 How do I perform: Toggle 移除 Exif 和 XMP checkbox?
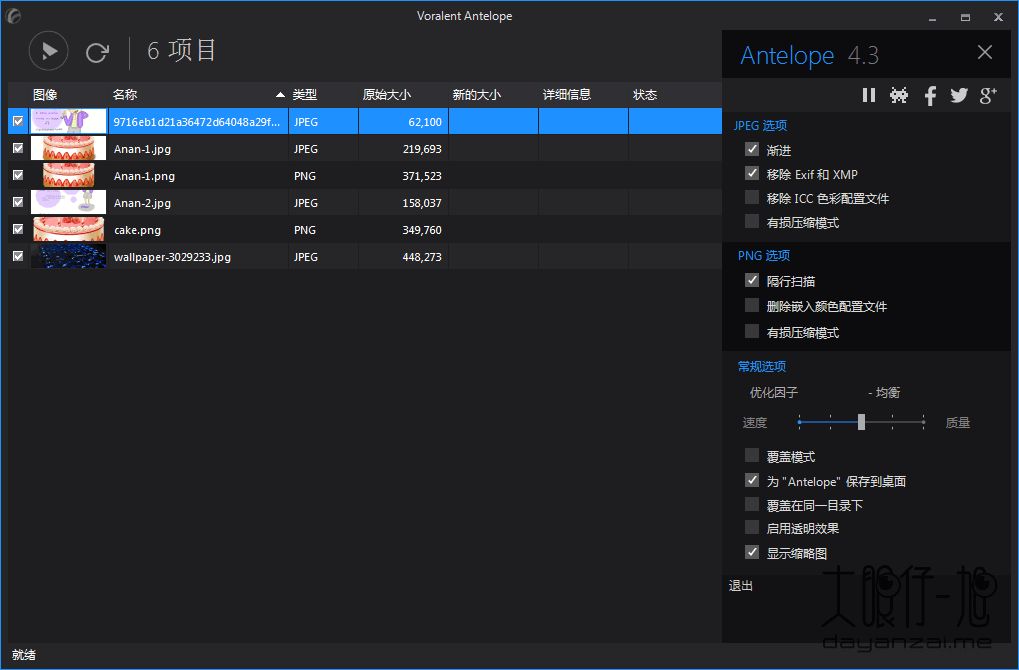752,173
